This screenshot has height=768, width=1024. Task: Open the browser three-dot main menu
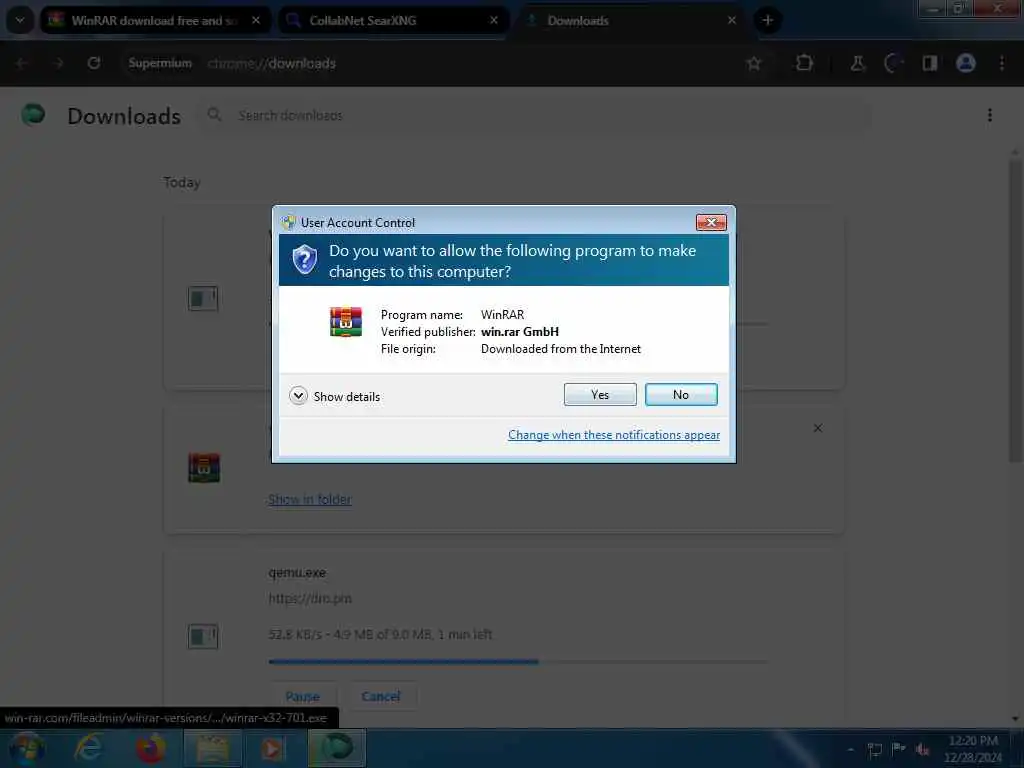(x=1002, y=63)
